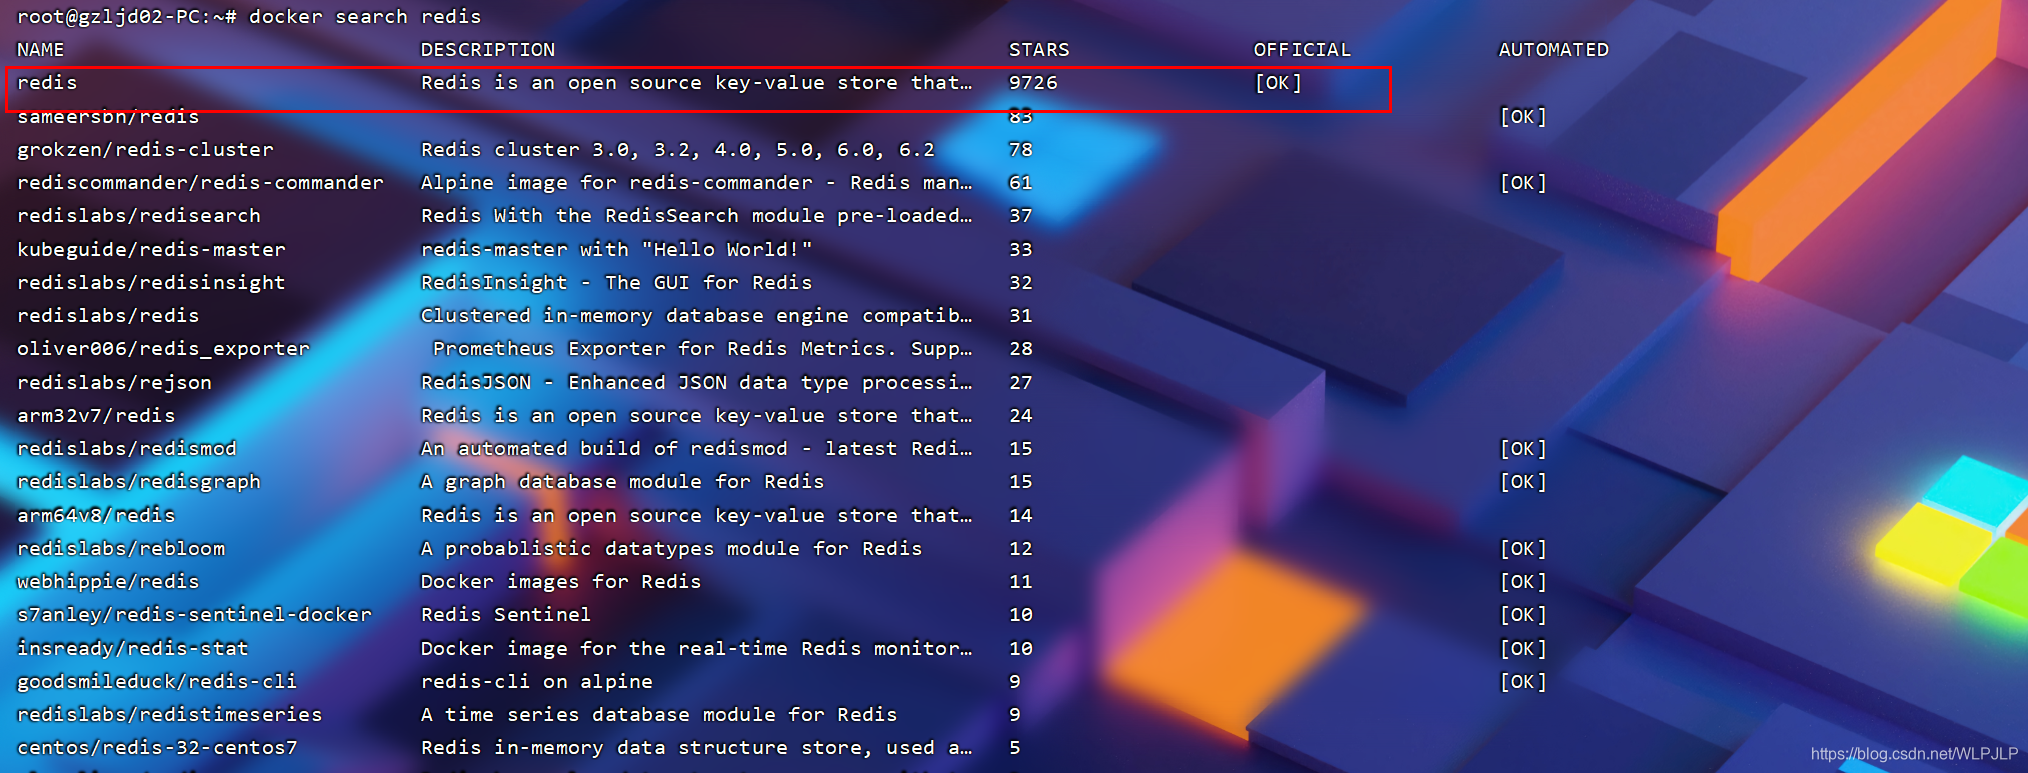Click 'RedisInsight - The GUI for Redis'

click(x=617, y=283)
